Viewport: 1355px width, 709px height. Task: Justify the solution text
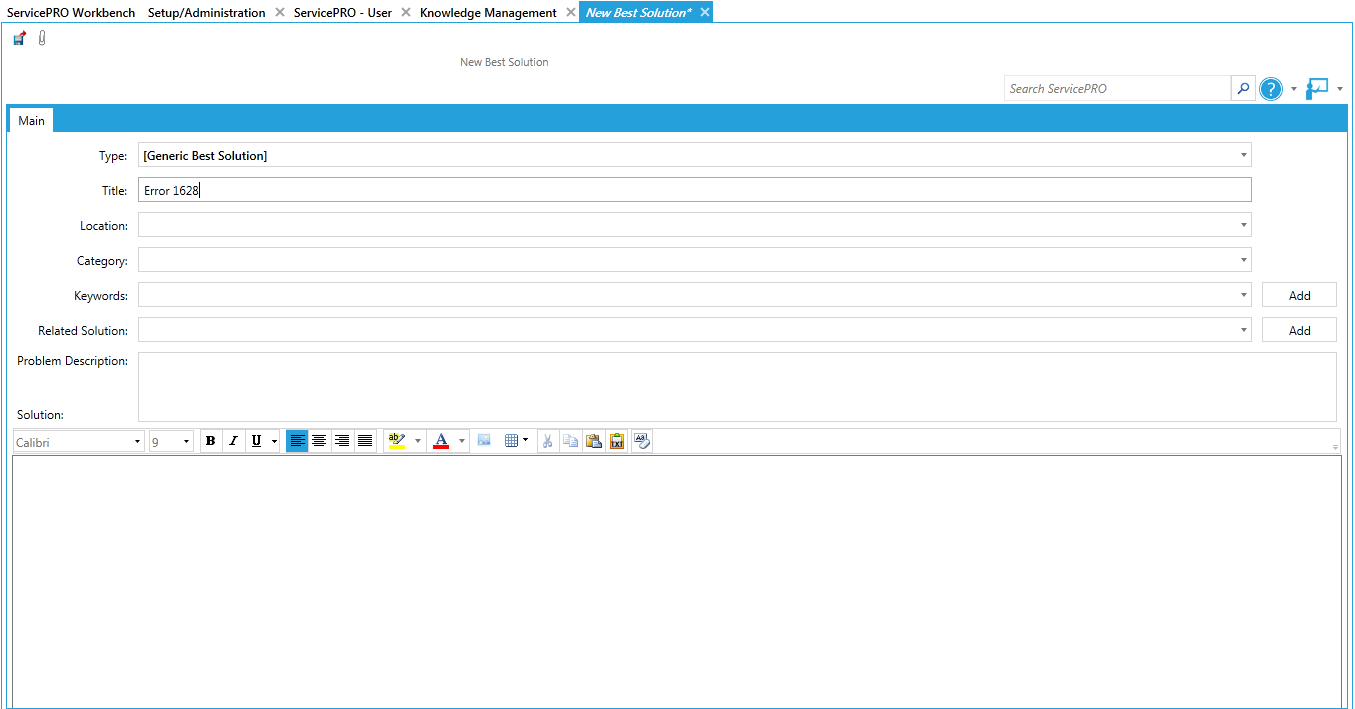click(365, 441)
